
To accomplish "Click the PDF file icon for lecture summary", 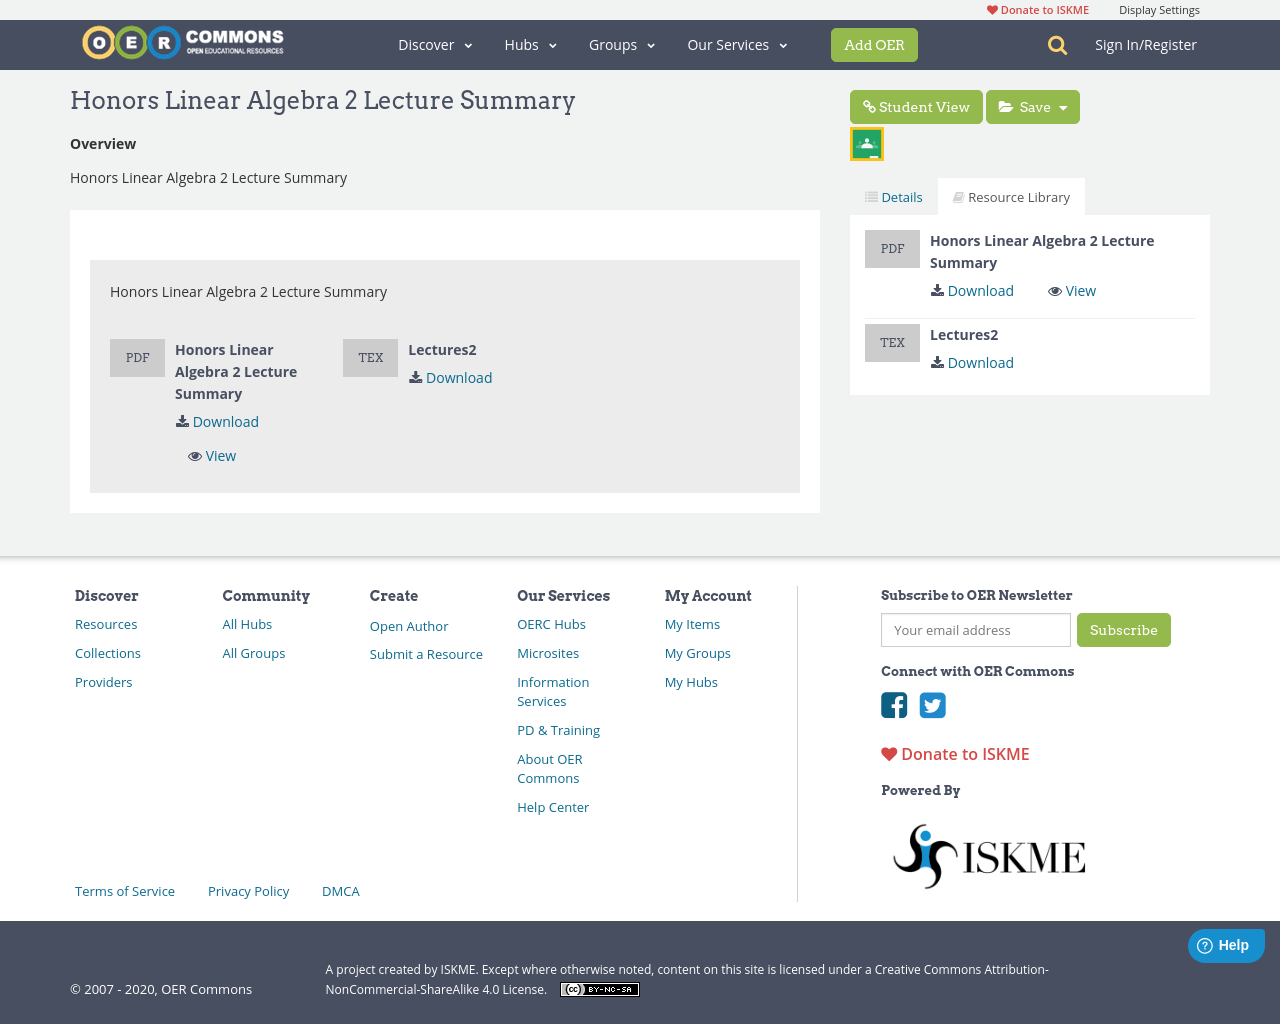I will point(137,357).
